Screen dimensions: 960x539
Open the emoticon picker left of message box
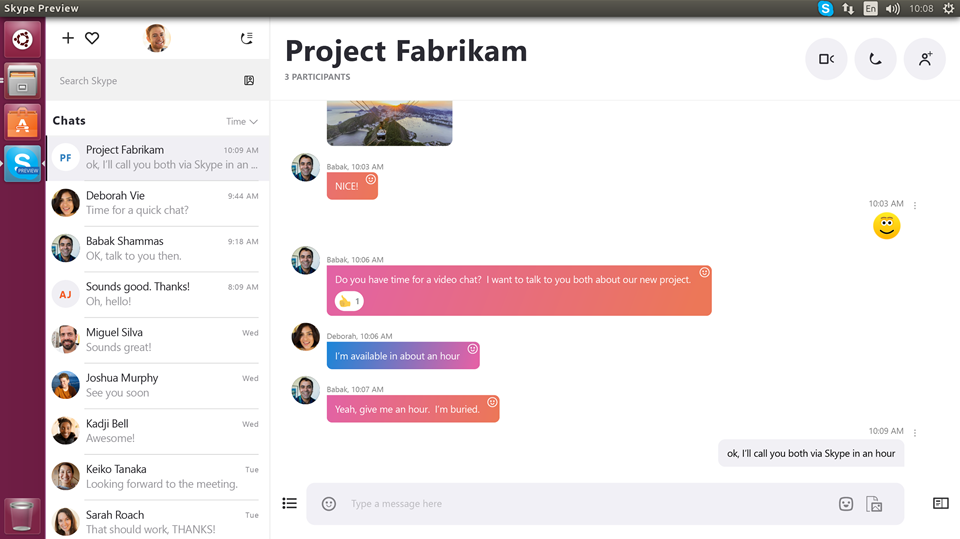[x=329, y=503]
